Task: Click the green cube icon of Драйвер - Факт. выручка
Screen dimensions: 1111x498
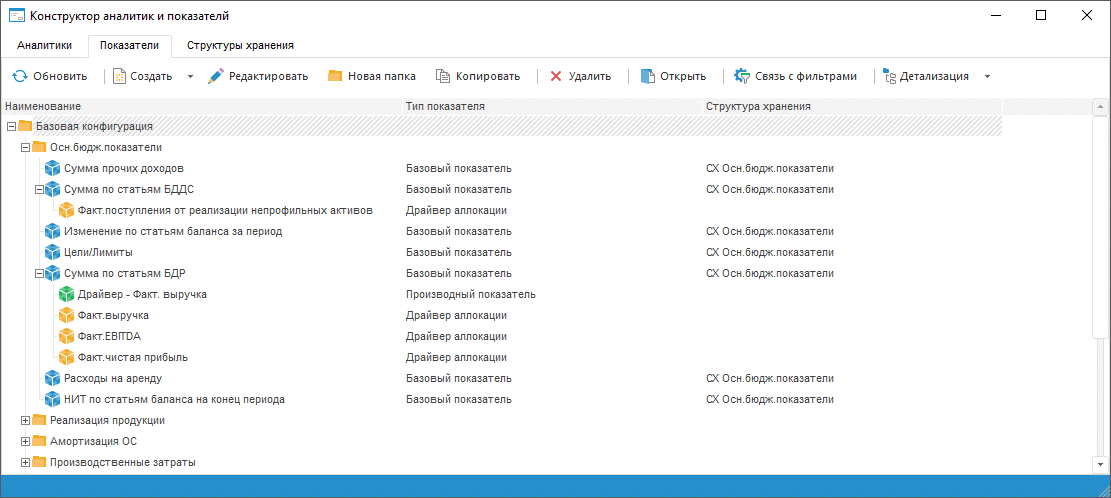Action: [x=67, y=294]
